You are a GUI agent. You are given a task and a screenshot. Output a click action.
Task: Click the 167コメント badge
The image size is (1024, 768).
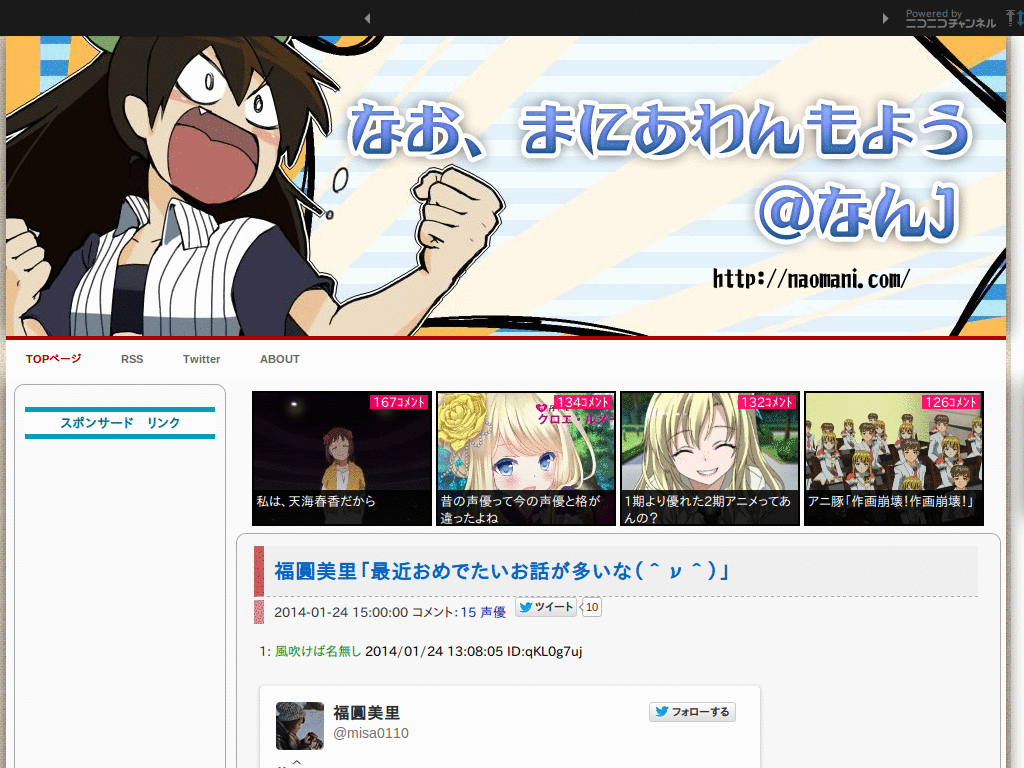tap(400, 402)
